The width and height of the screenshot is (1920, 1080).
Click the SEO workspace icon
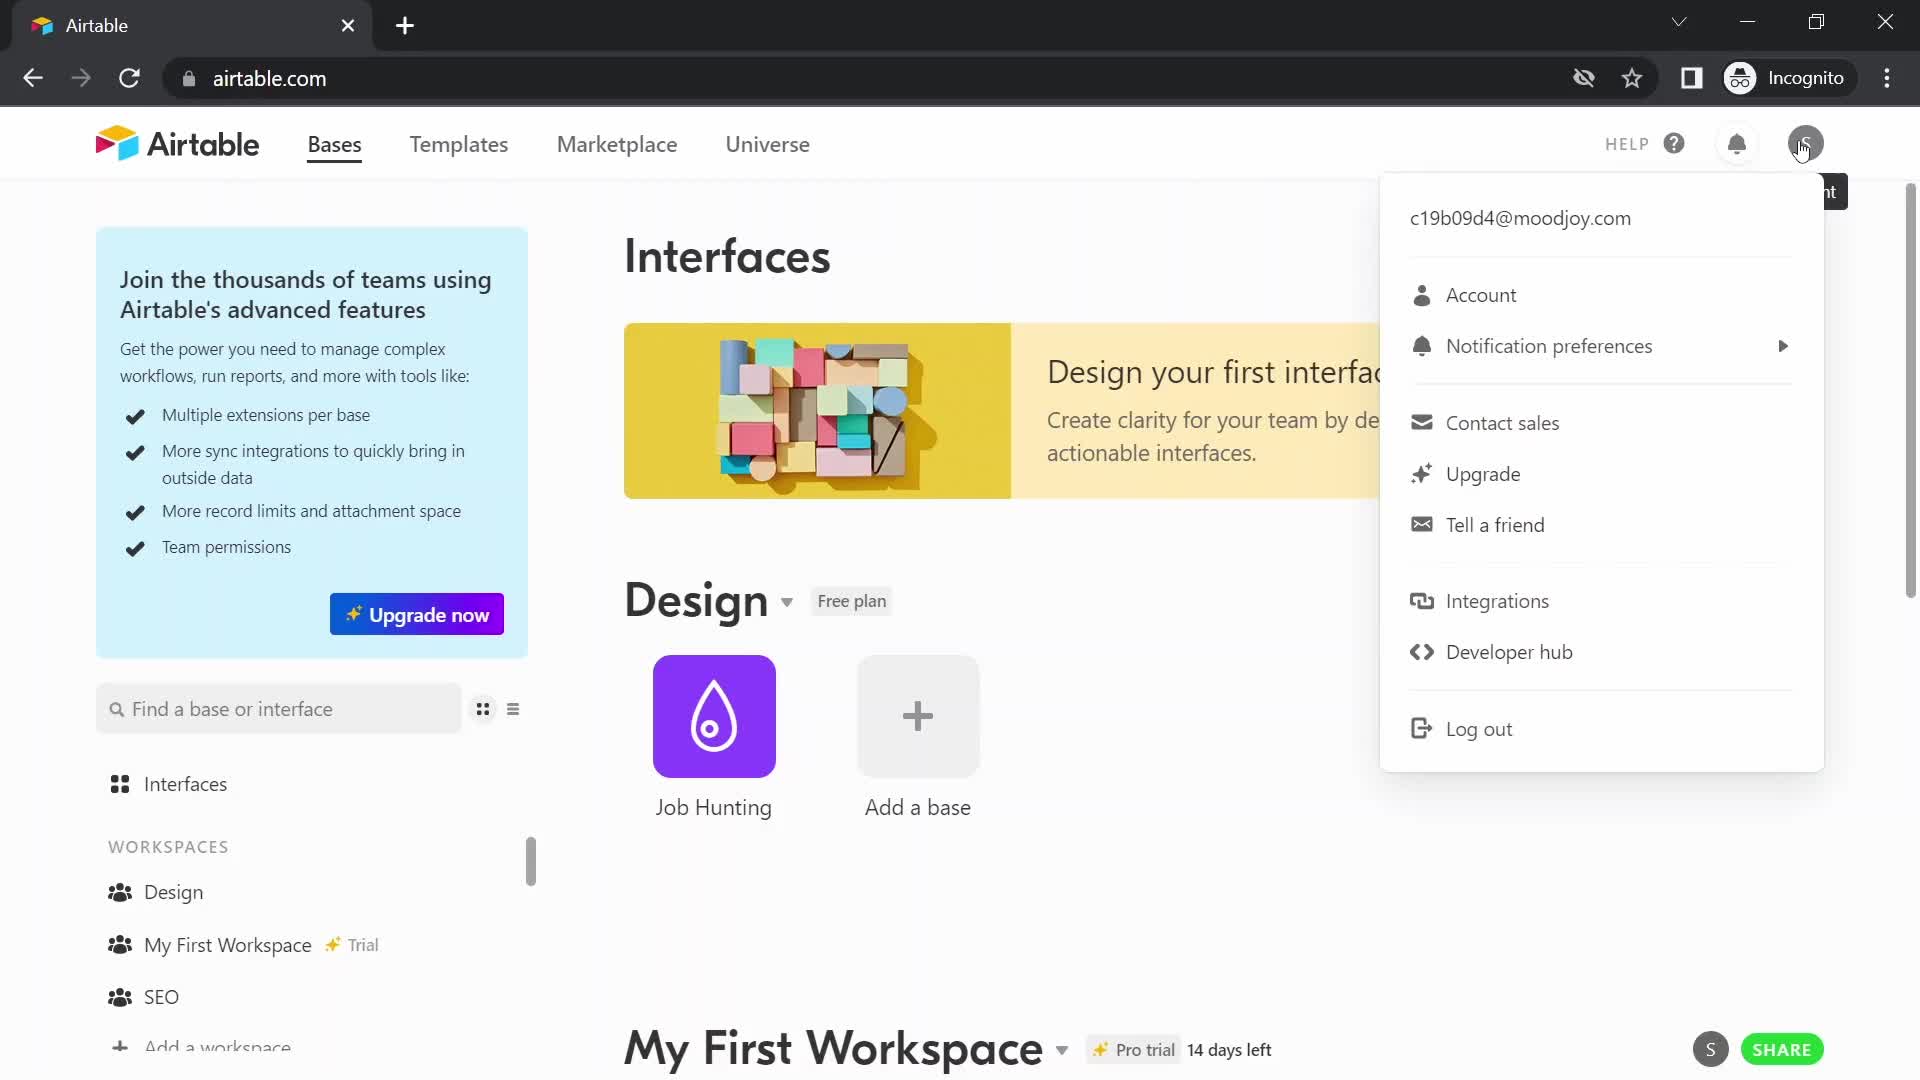point(121,997)
